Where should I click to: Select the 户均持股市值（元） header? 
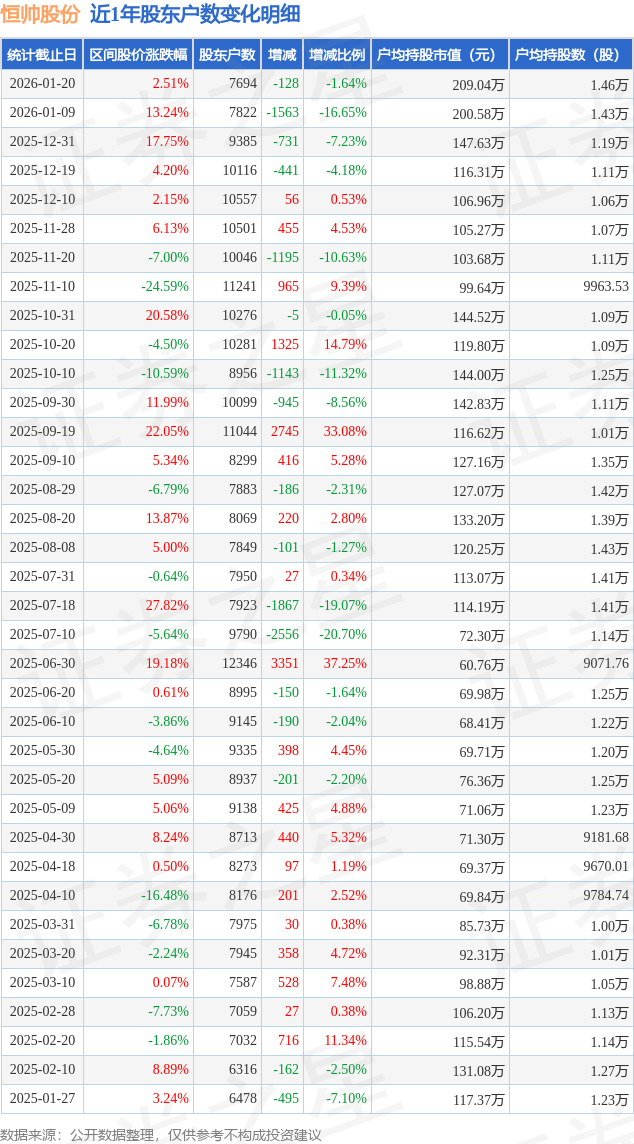439,55
